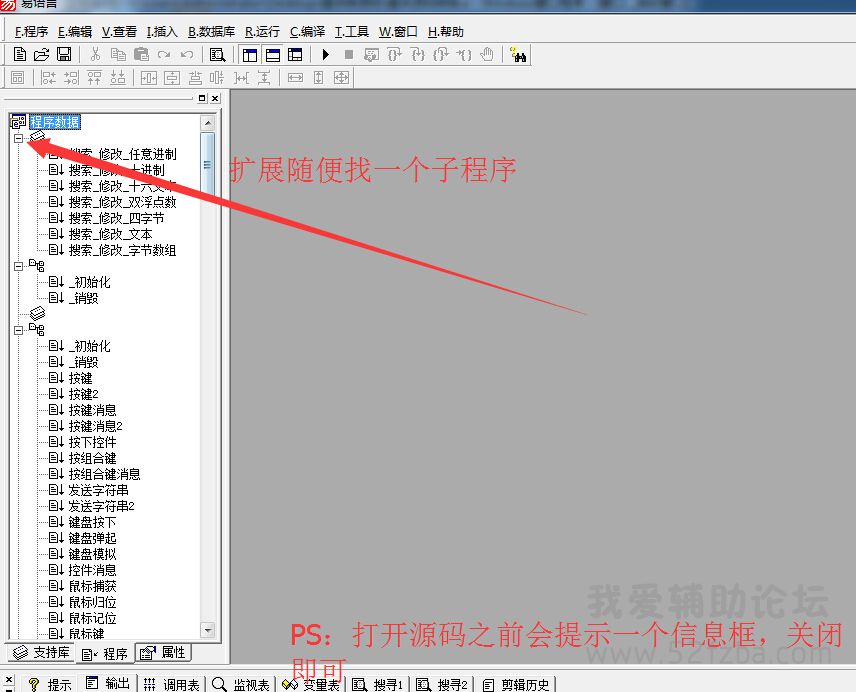Click the Undo arrow icon
The image size is (856, 692).
187,54
